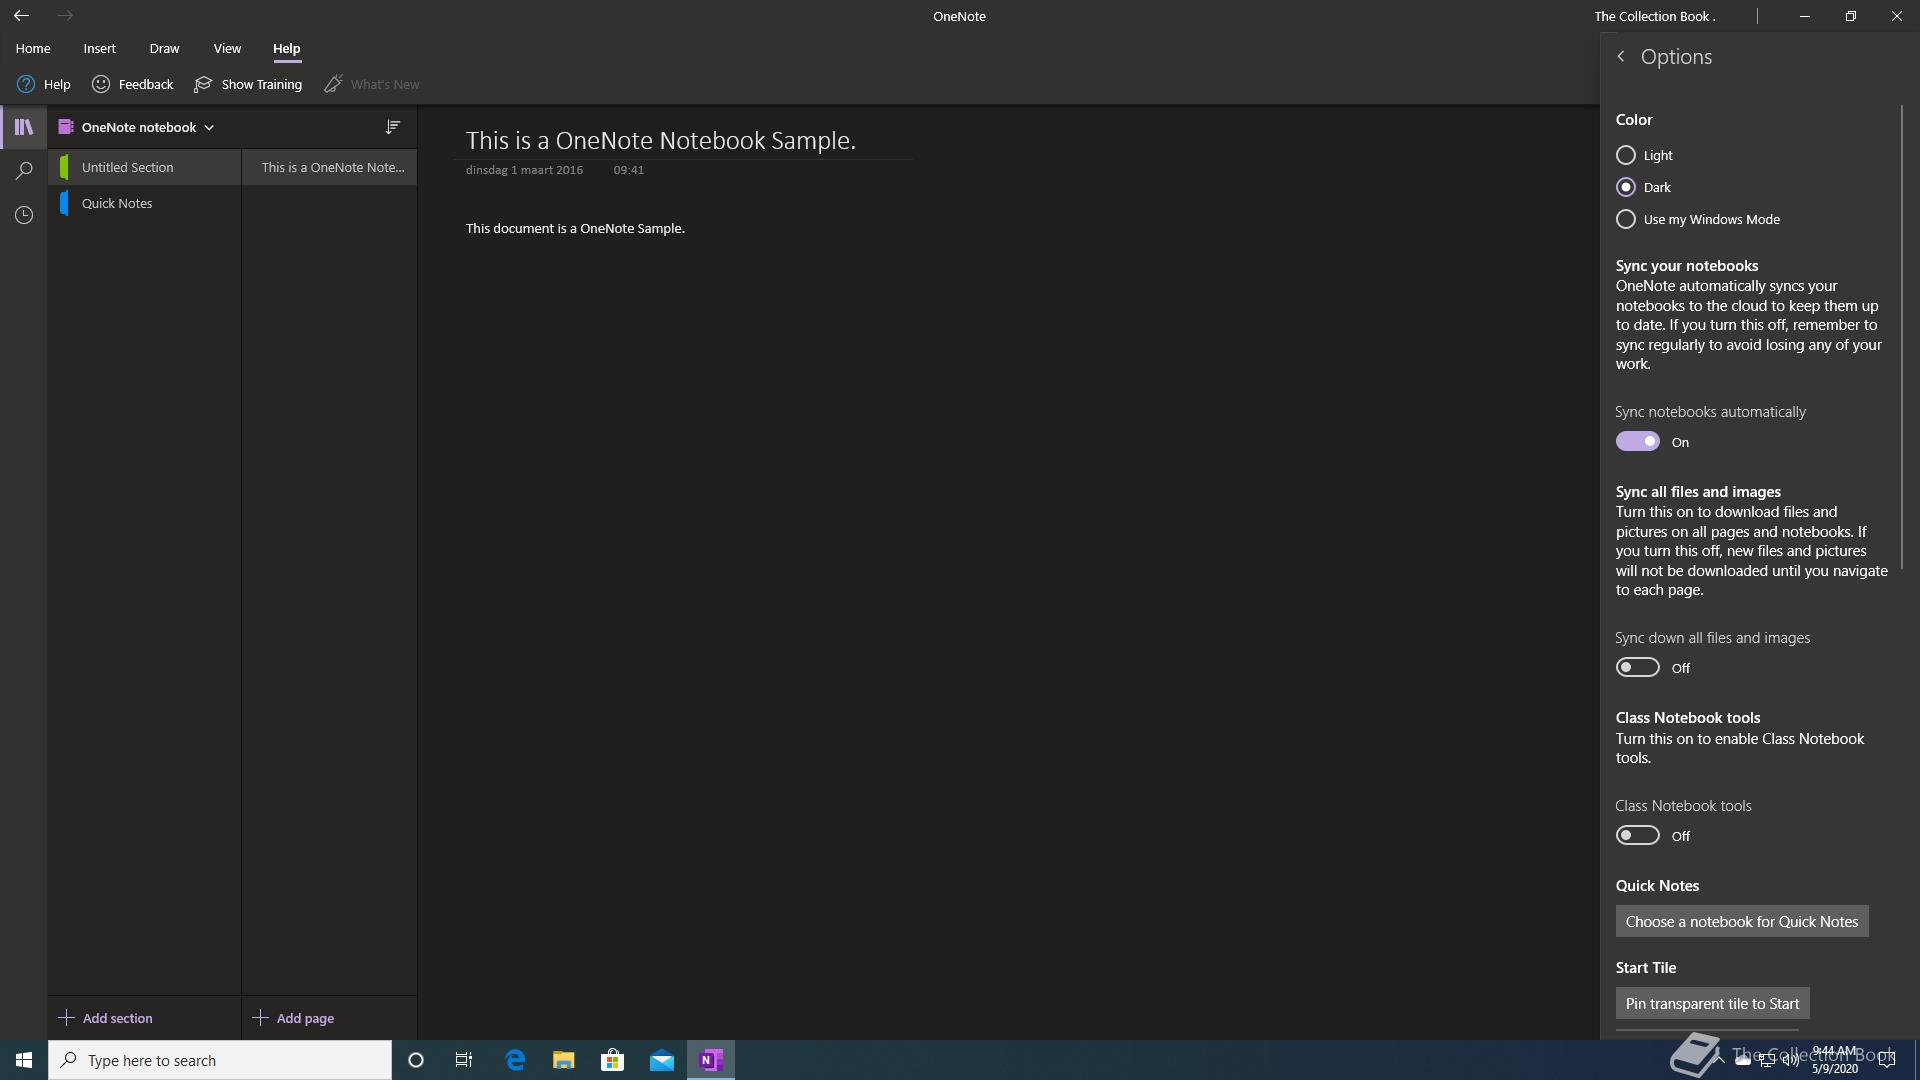Screen dimensions: 1920x1080
Task: Click the sort pages icon
Action: (x=393, y=127)
